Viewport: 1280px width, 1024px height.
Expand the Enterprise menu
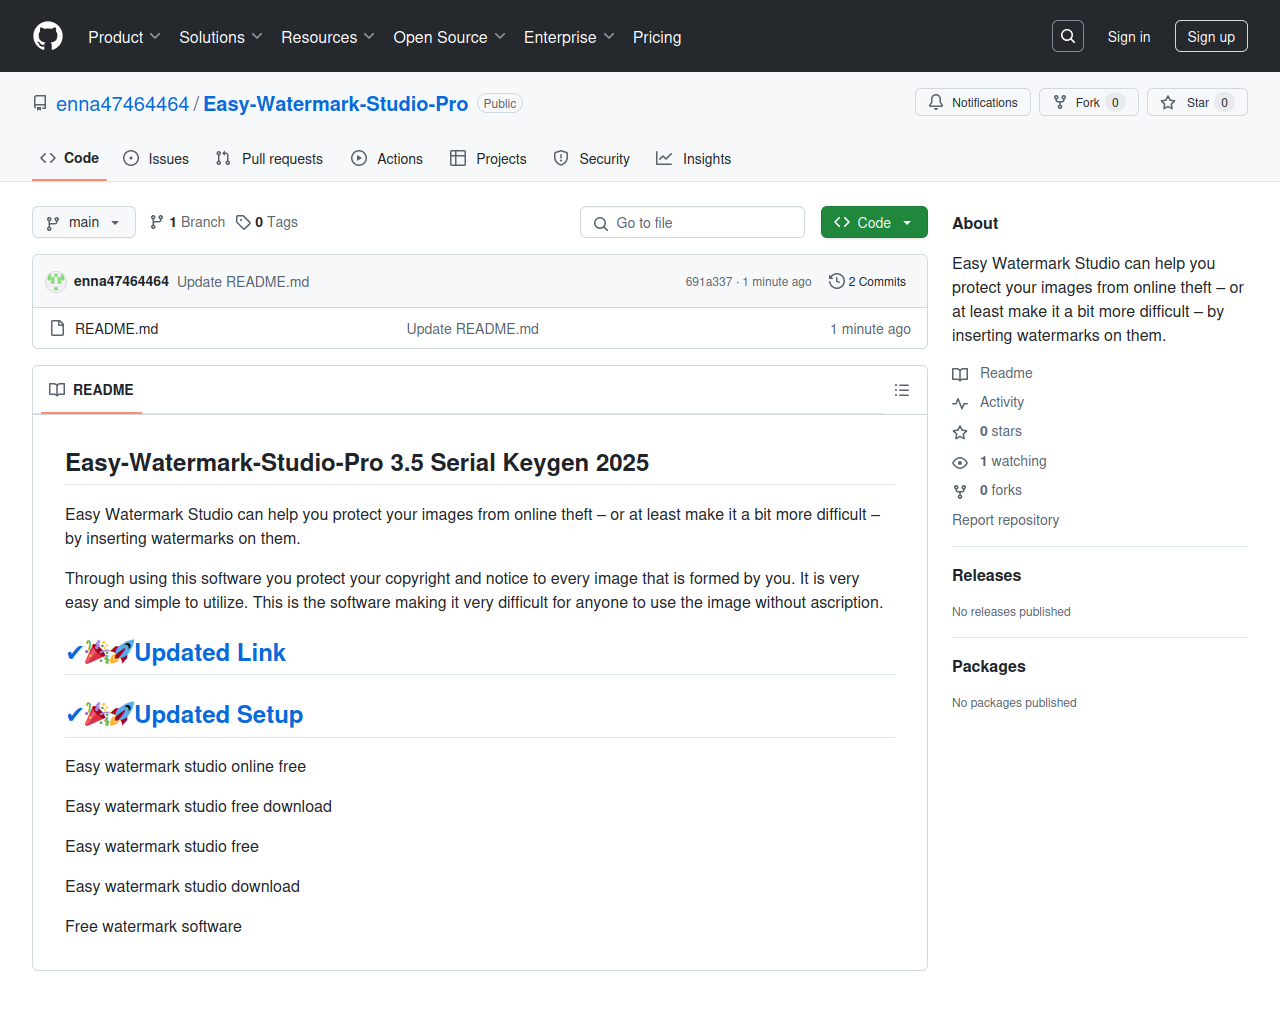(569, 37)
